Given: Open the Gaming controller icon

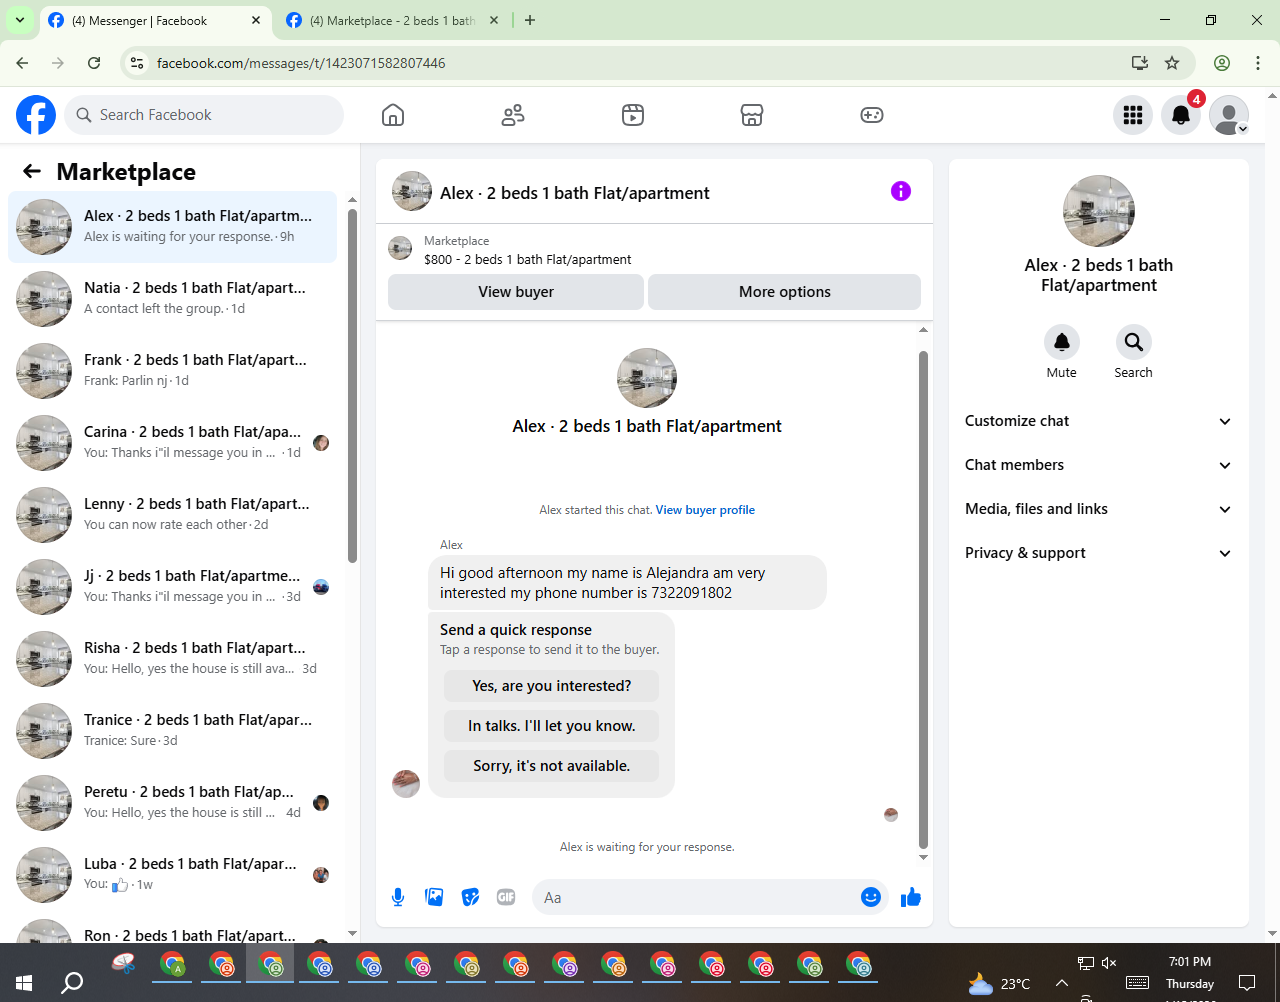Looking at the screenshot, I should pos(872,115).
